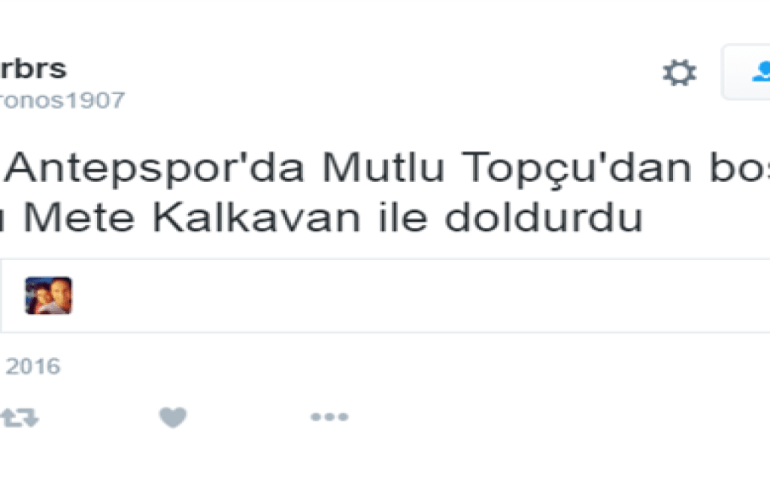Click the 2016 tweet timestamp
Screen dimensions: 770x485
pyautogui.click(x=32, y=366)
